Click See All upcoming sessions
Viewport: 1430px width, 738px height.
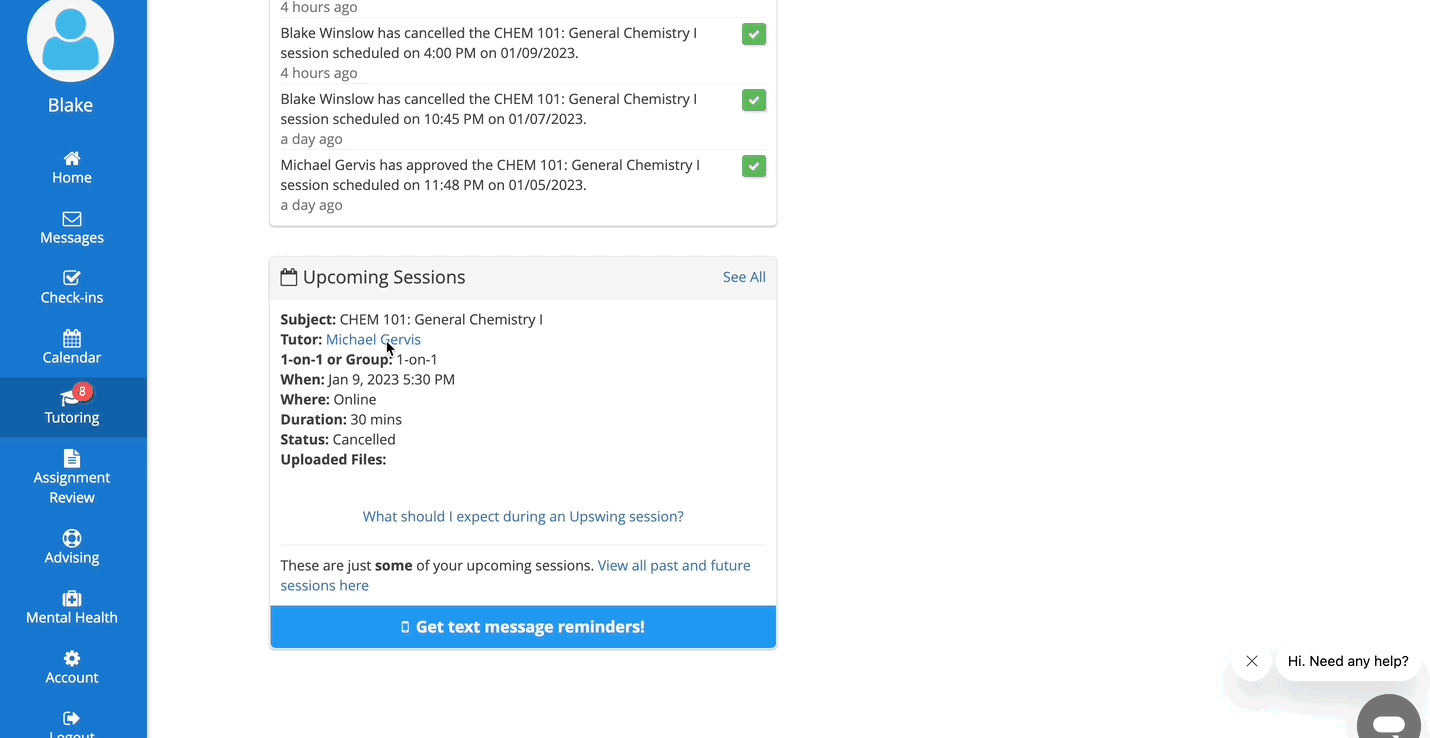(744, 277)
